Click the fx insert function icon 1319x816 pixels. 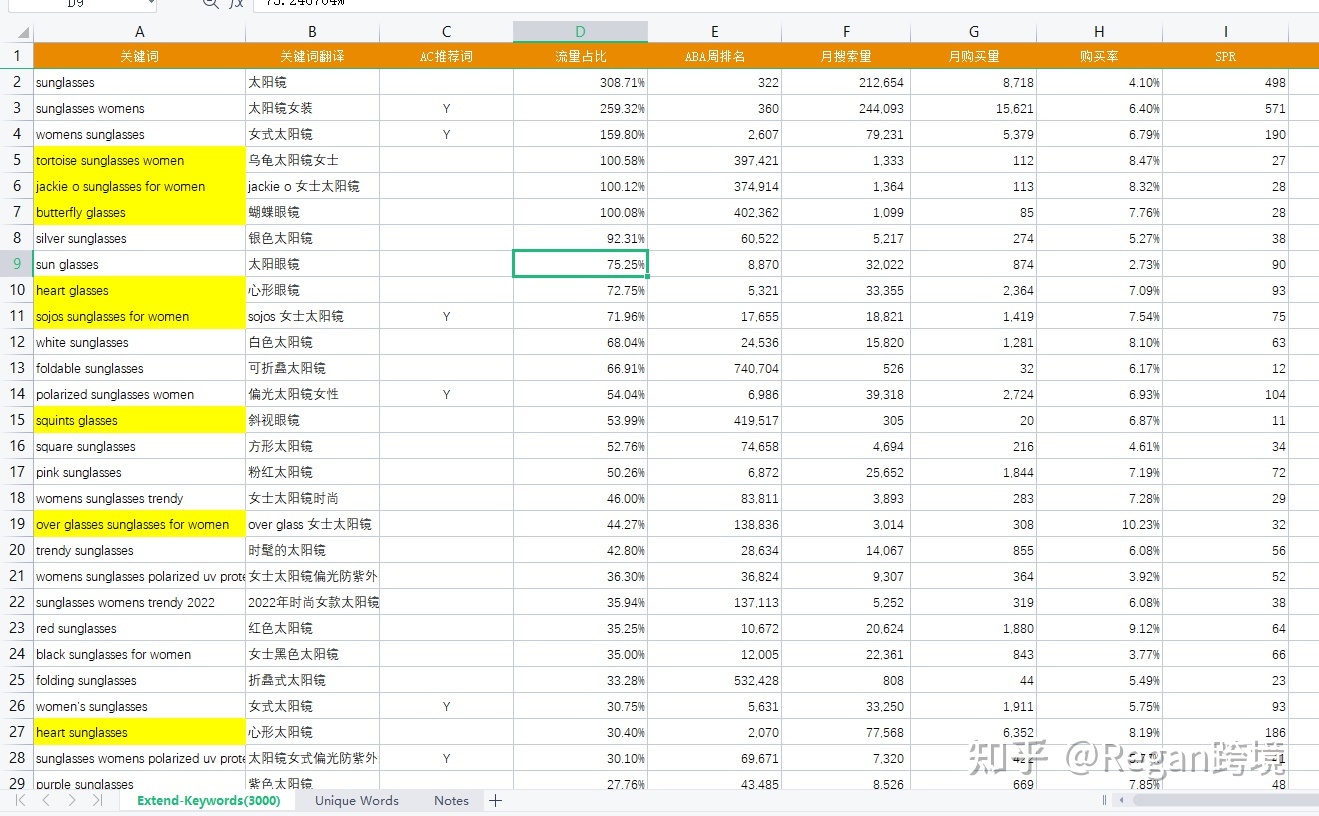pyautogui.click(x=236, y=3)
